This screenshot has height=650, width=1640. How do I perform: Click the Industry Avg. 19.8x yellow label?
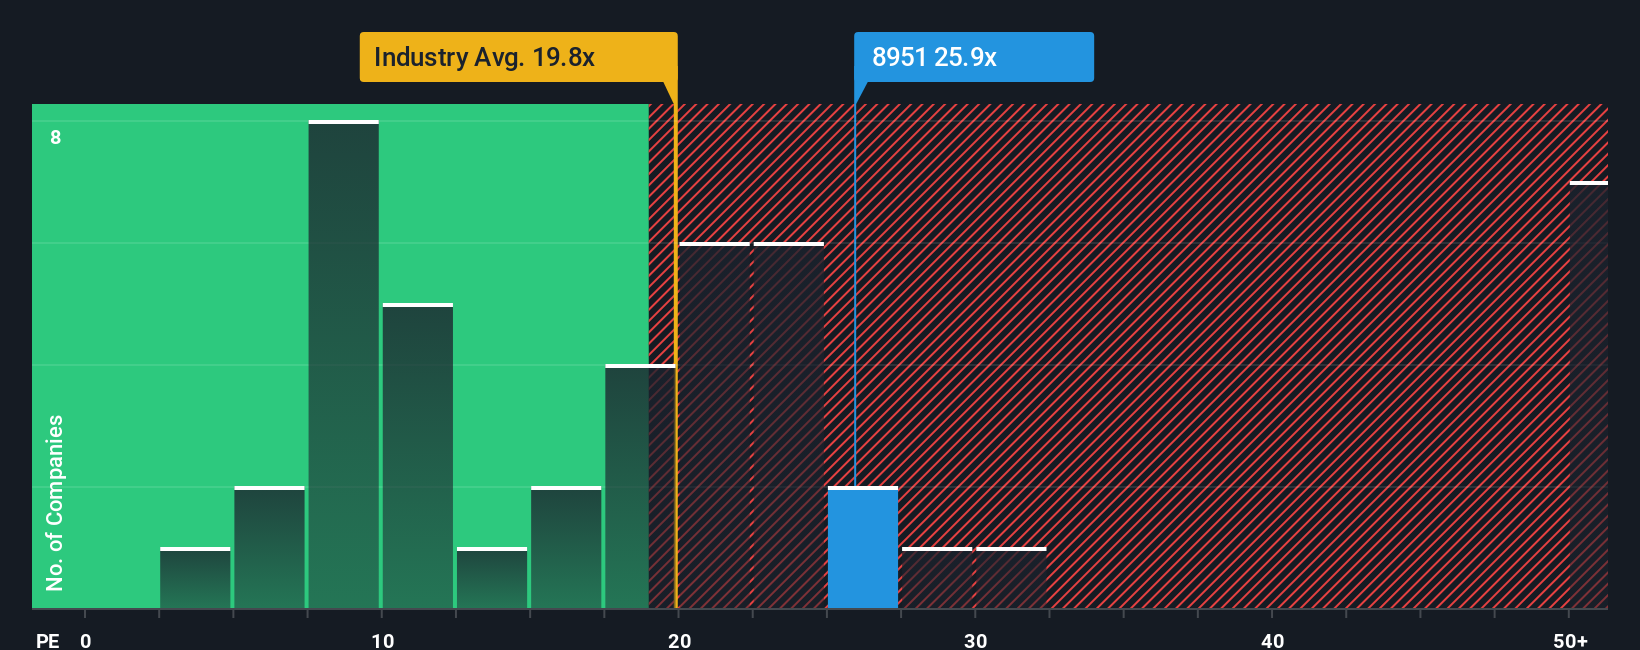(x=518, y=57)
